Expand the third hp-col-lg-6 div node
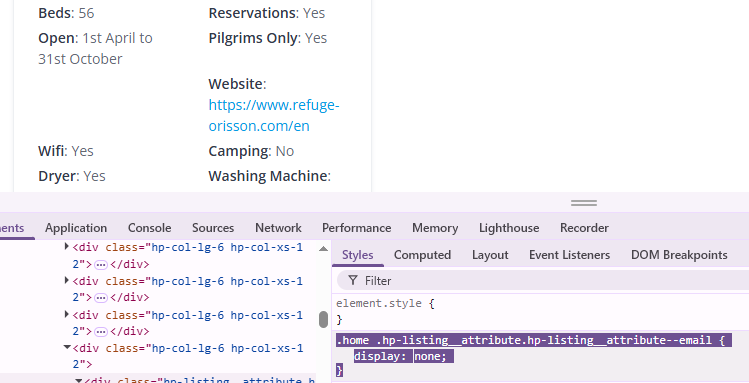 point(66,314)
